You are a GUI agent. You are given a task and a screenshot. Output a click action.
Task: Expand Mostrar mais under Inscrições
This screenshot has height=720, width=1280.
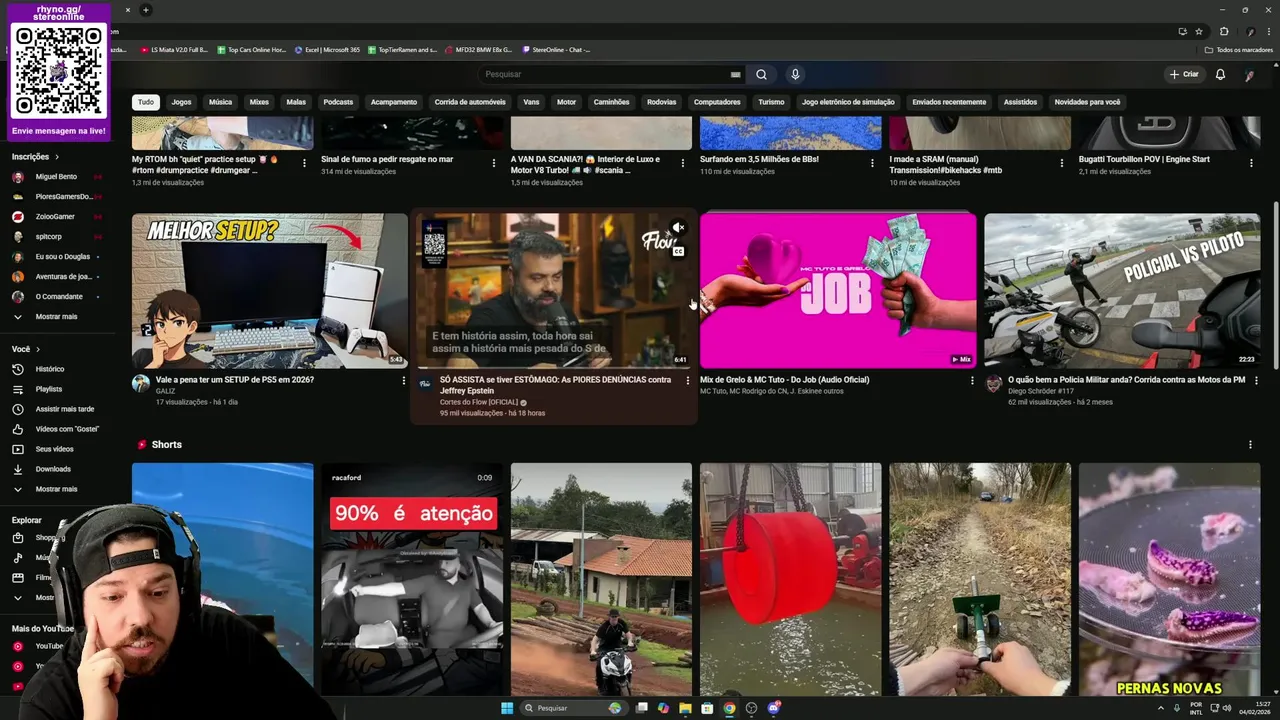57,316
